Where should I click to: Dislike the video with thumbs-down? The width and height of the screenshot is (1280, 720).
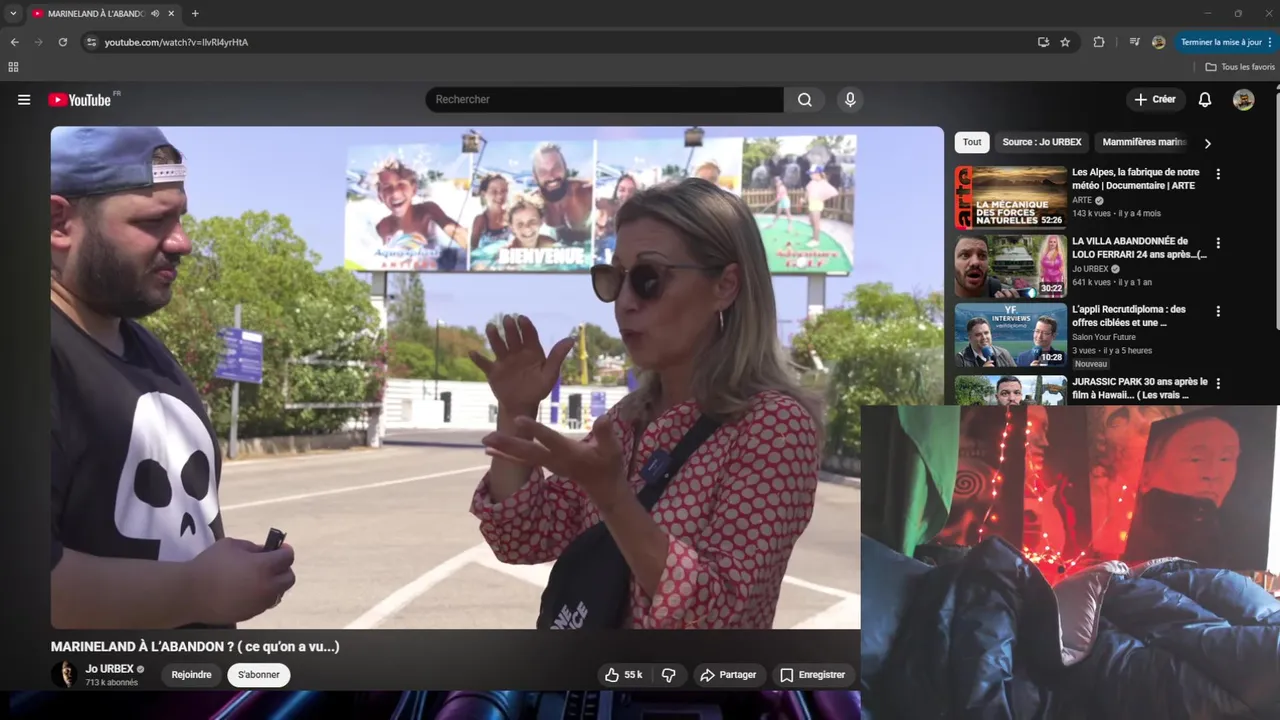669,675
